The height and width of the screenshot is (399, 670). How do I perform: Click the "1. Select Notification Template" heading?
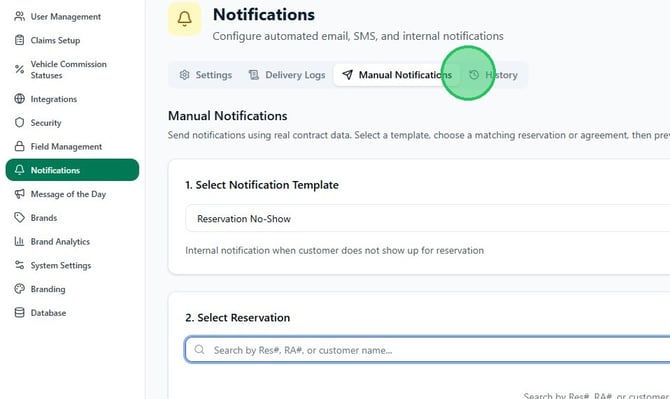click(x=262, y=185)
